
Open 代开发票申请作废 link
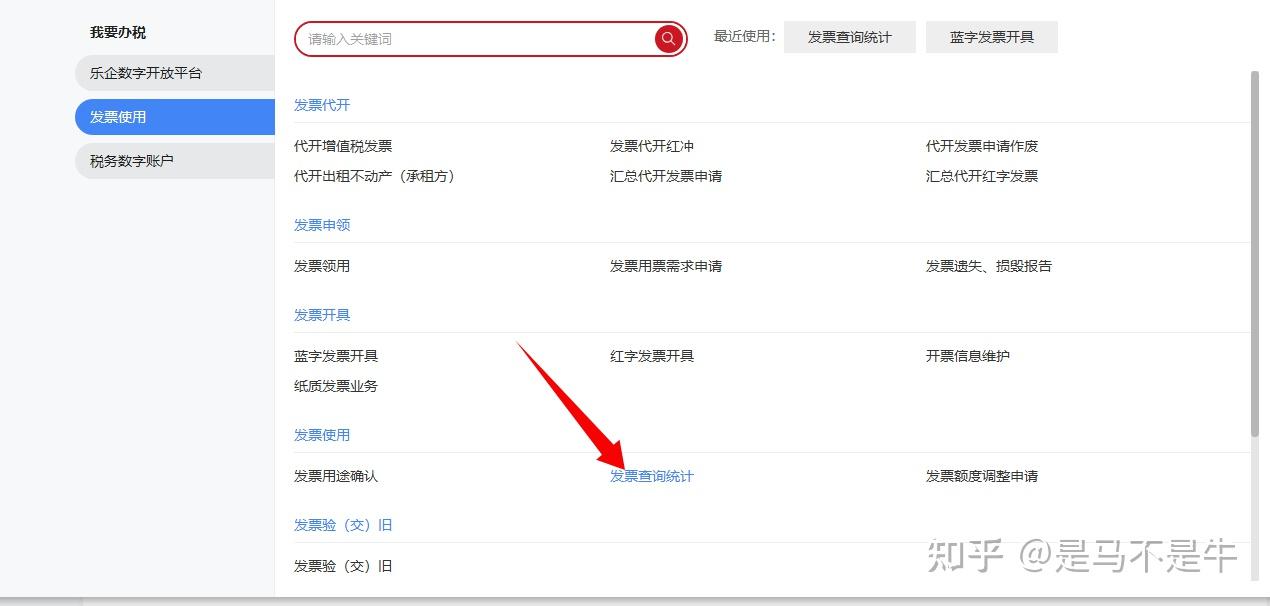click(982, 146)
